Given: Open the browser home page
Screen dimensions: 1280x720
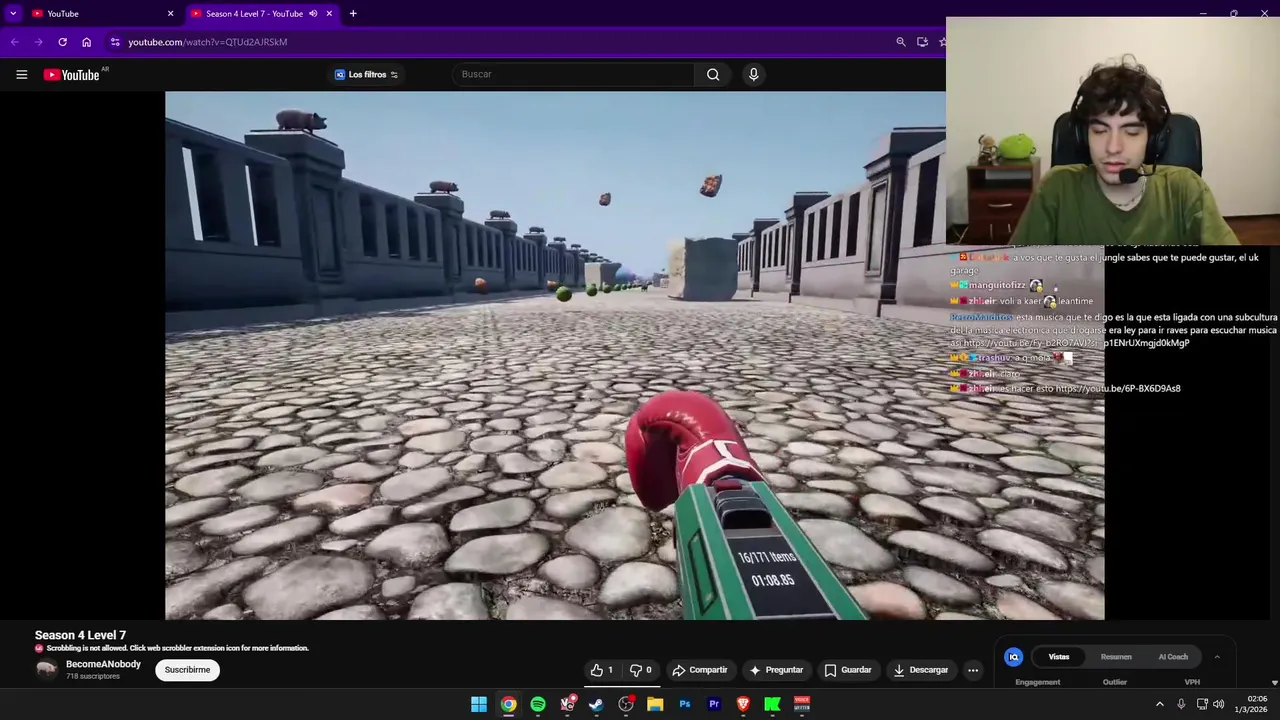Looking at the screenshot, I should pos(86,42).
